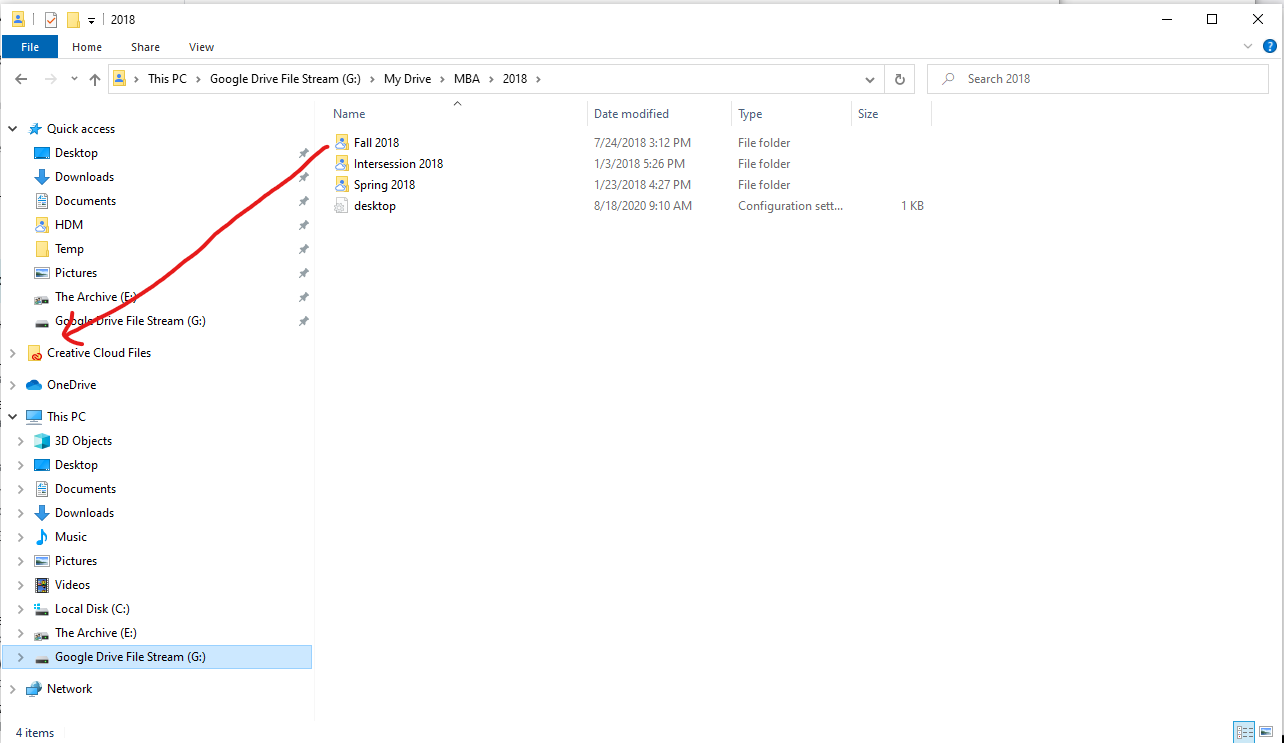Screen dimensions: 1284x743
Task: Expand the Network tree node
Action: [13, 689]
